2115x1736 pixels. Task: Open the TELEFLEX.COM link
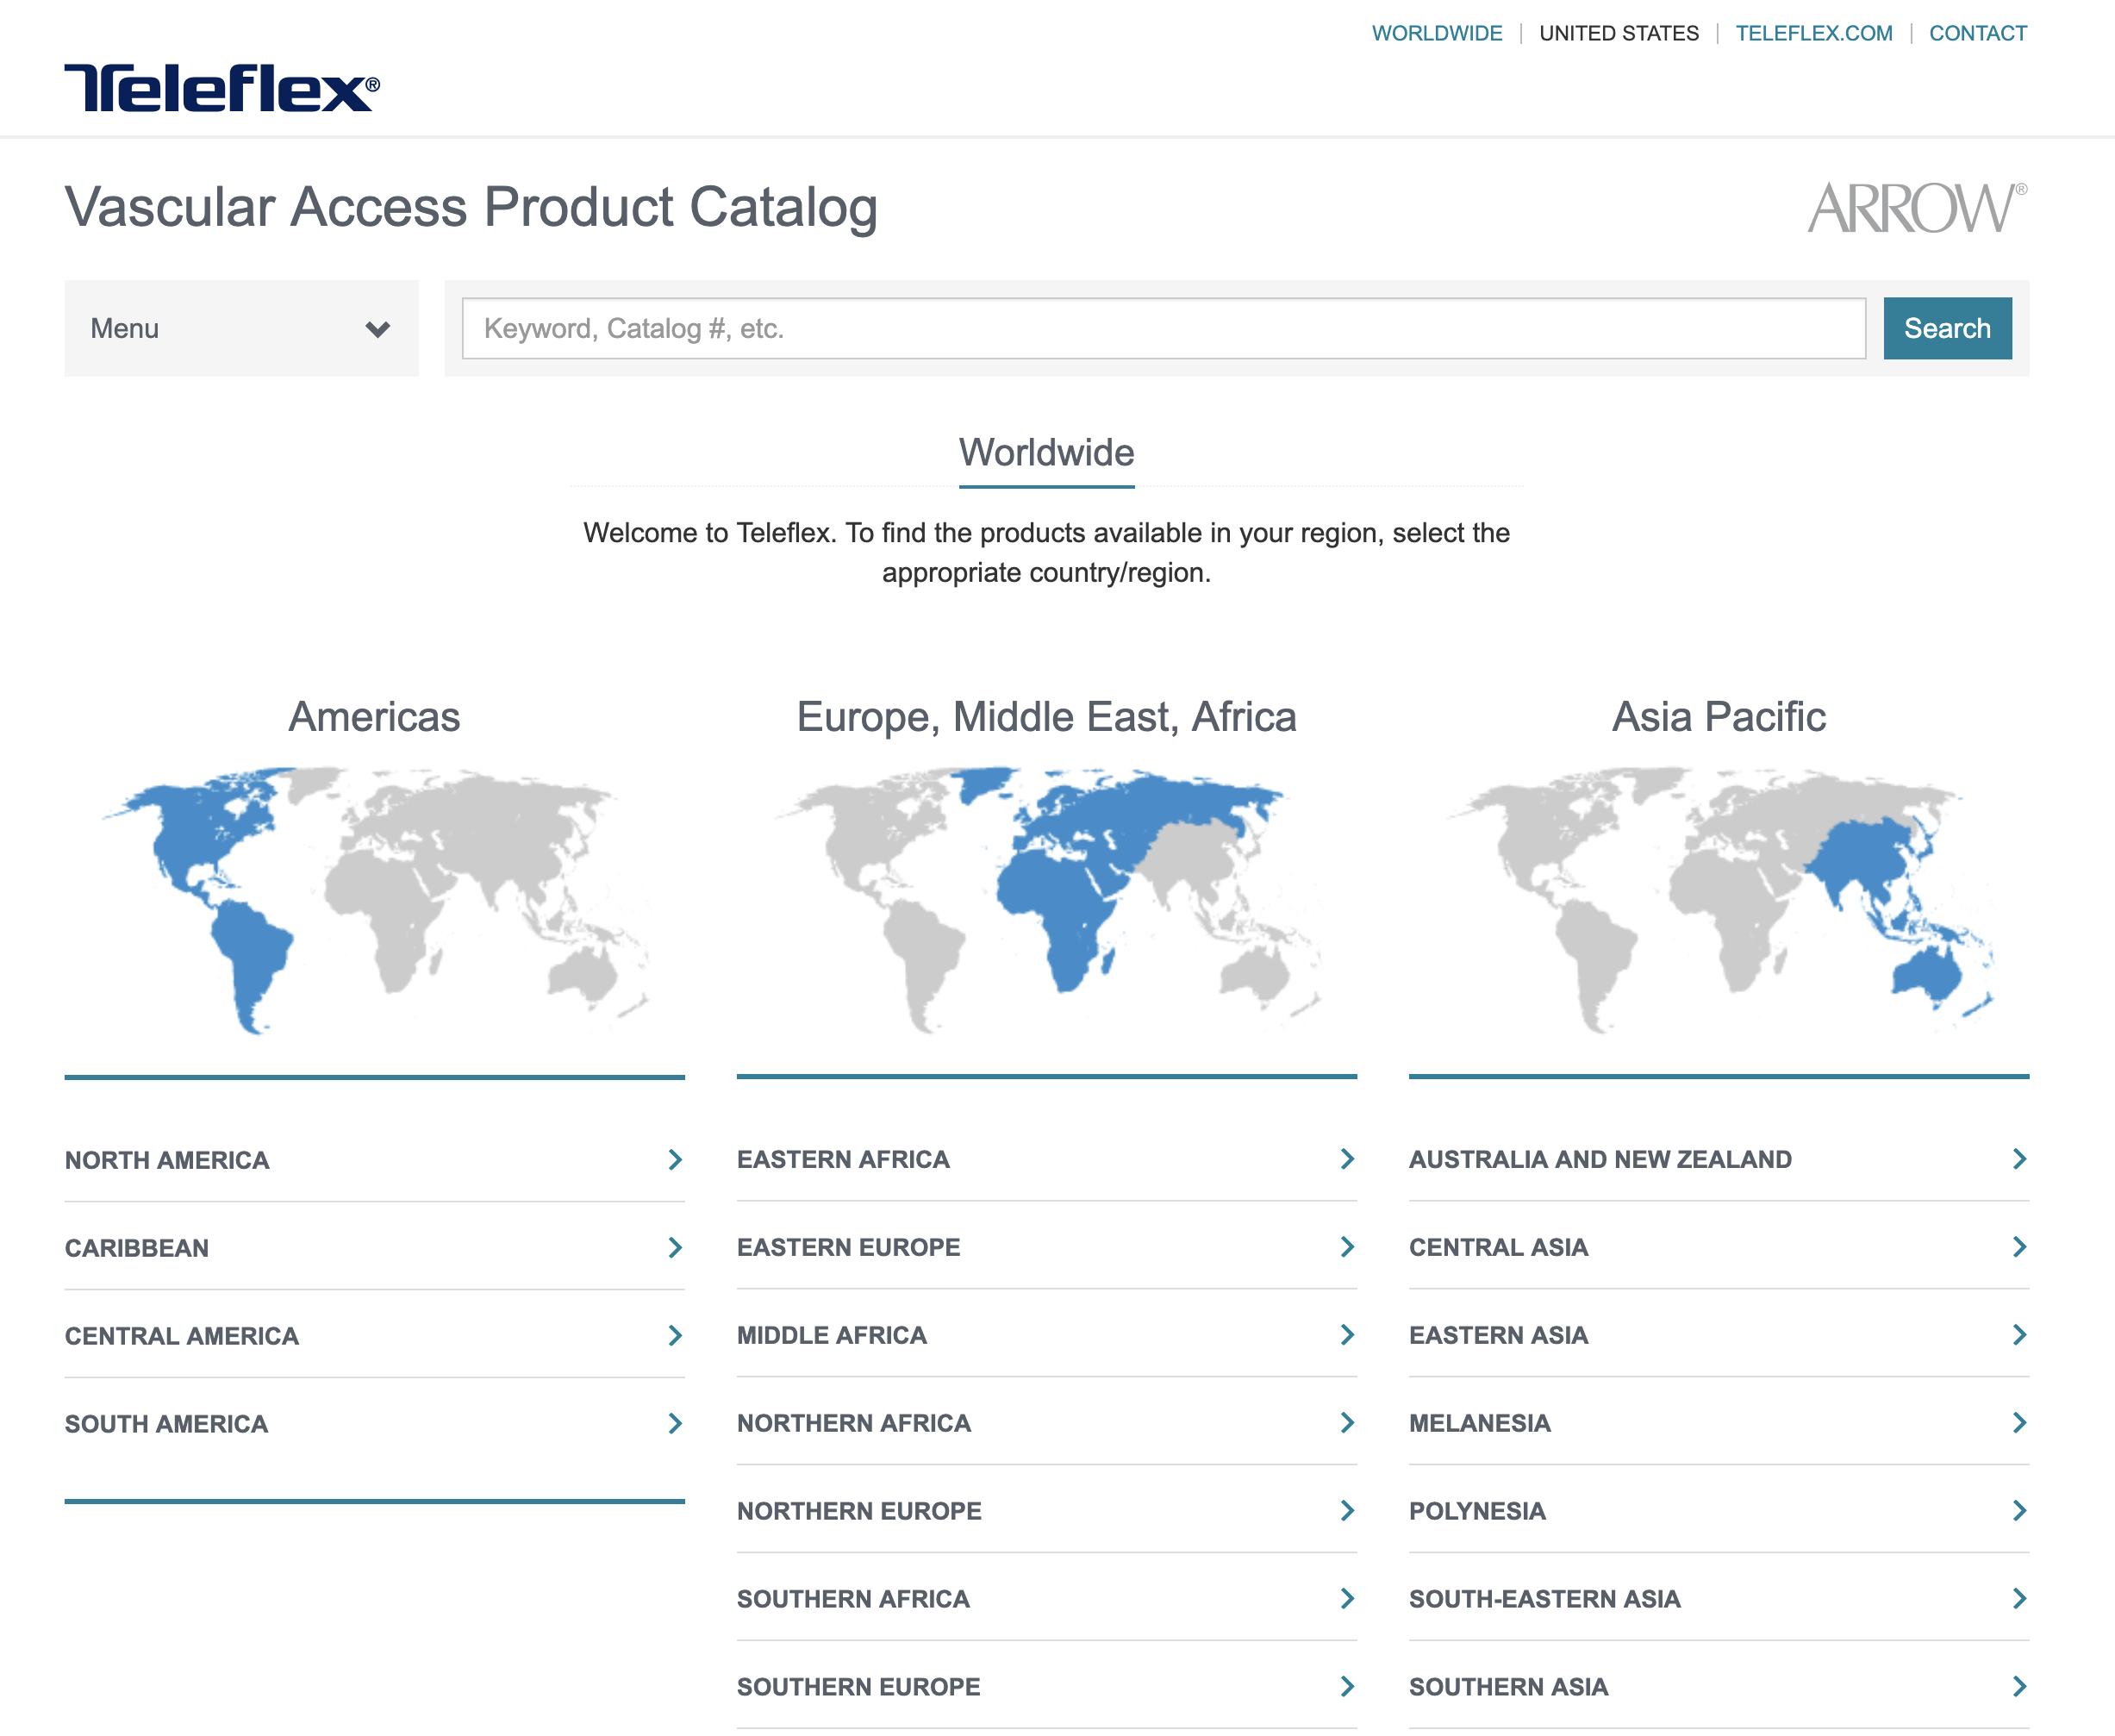click(1813, 33)
